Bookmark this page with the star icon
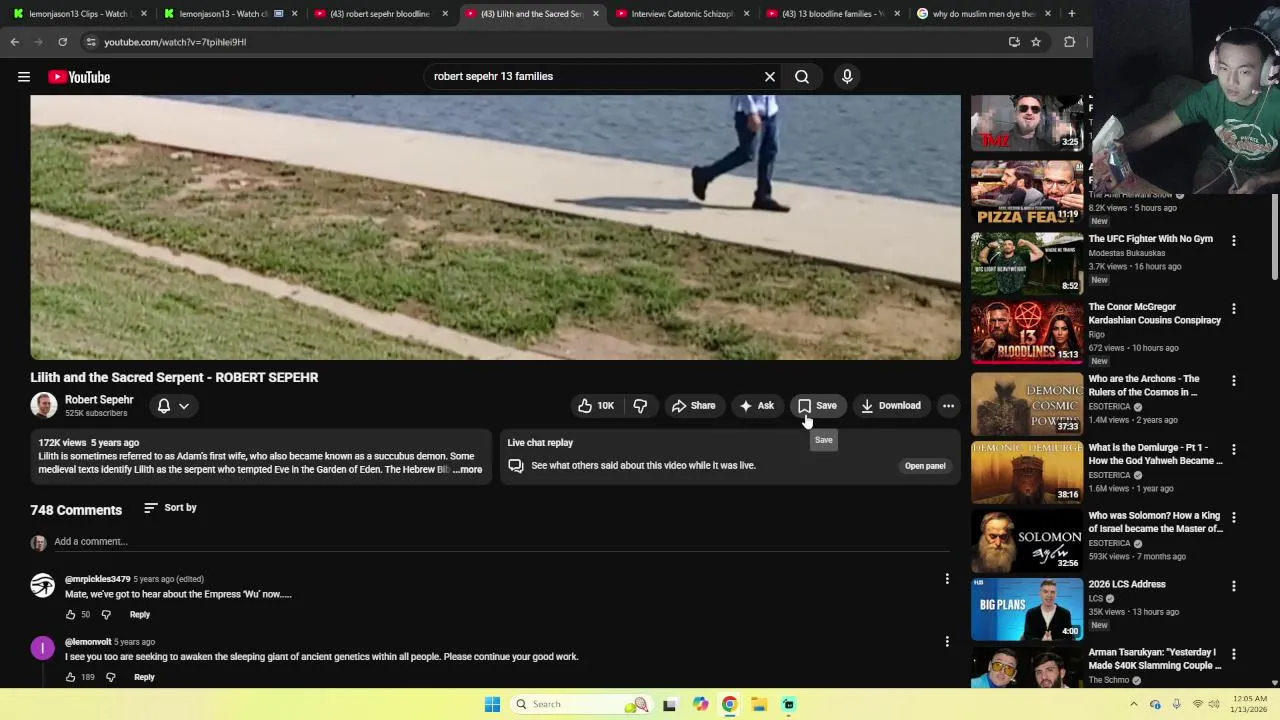The image size is (1280, 720). [x=1036, y=42]
